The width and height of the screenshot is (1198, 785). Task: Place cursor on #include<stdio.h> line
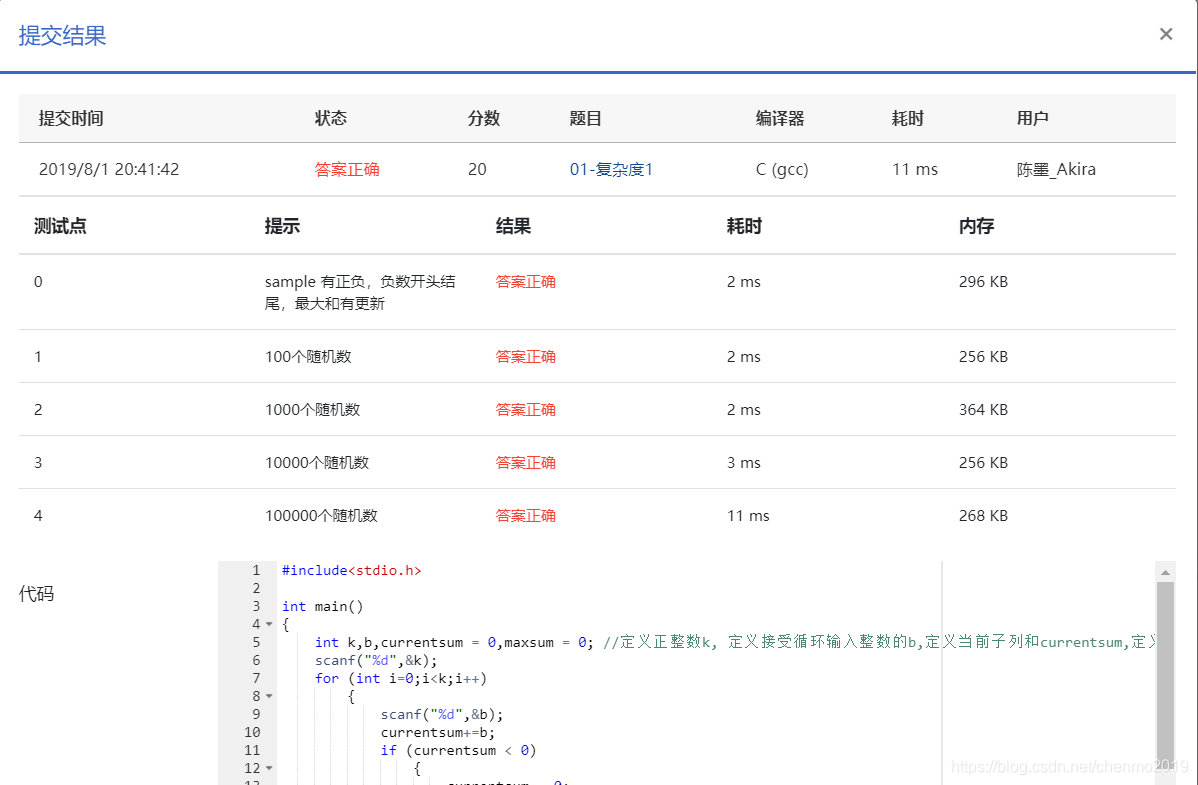tap(351, 570)
